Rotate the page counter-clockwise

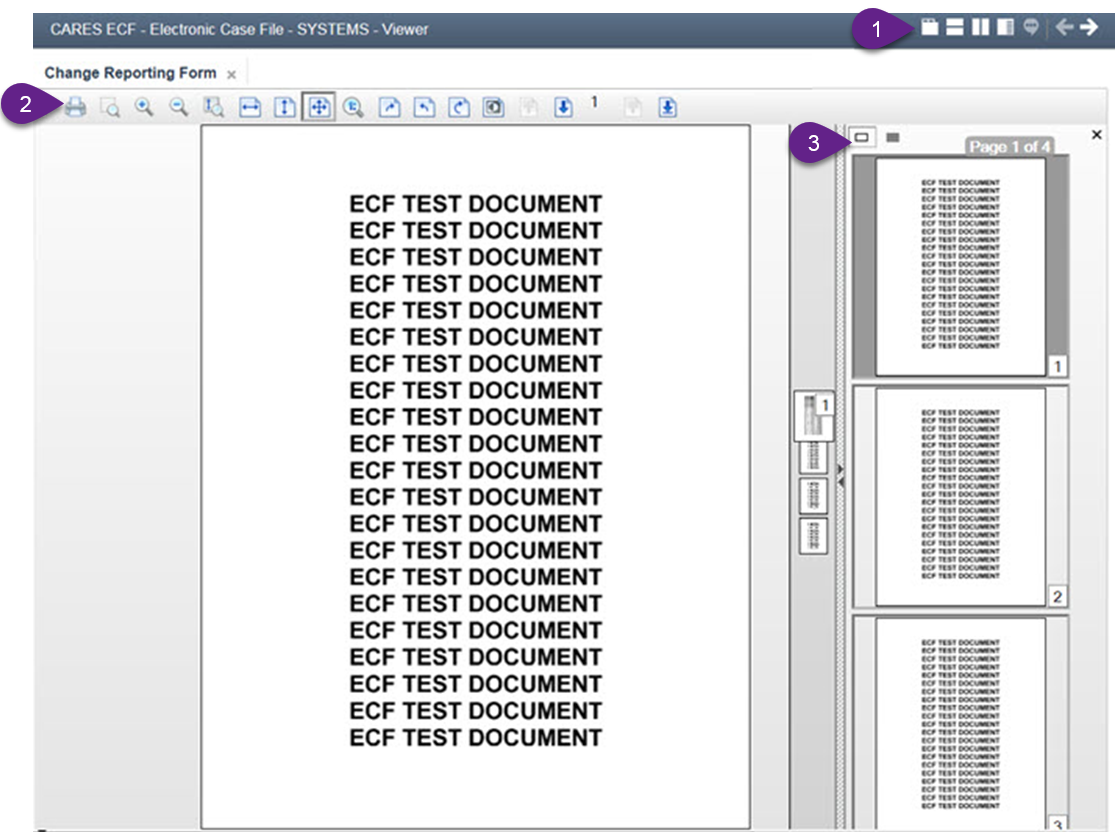click(x=424, y=107)
